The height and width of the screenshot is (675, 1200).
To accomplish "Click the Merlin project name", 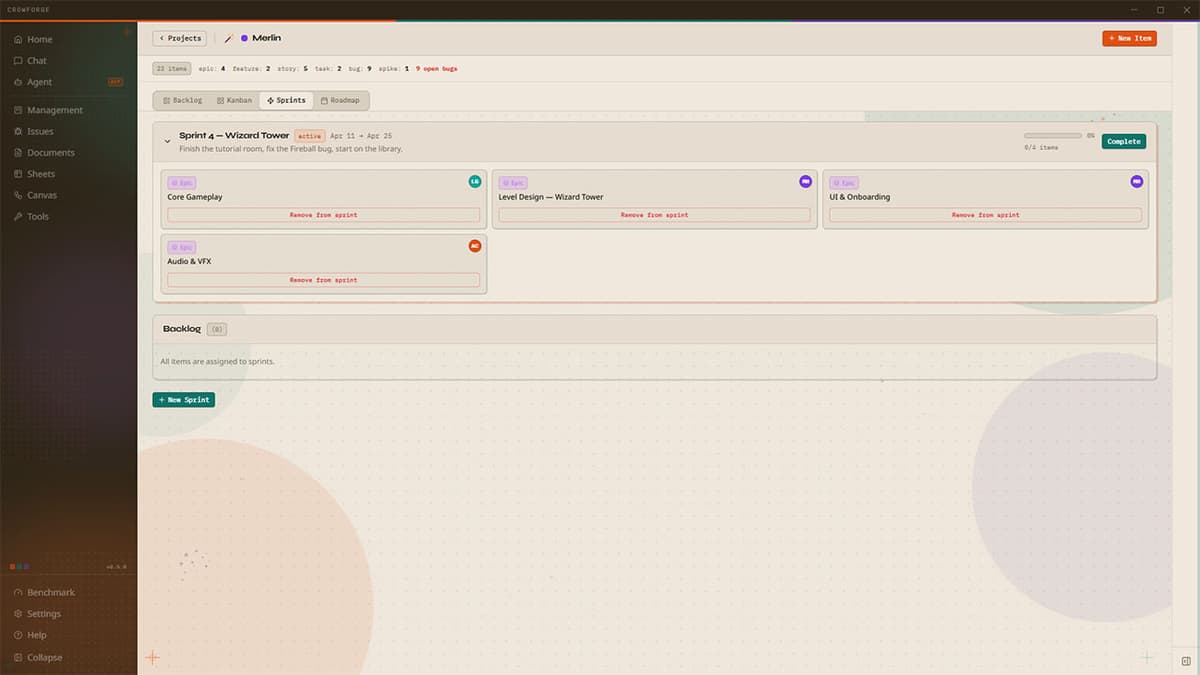I will tap(267, 38).
